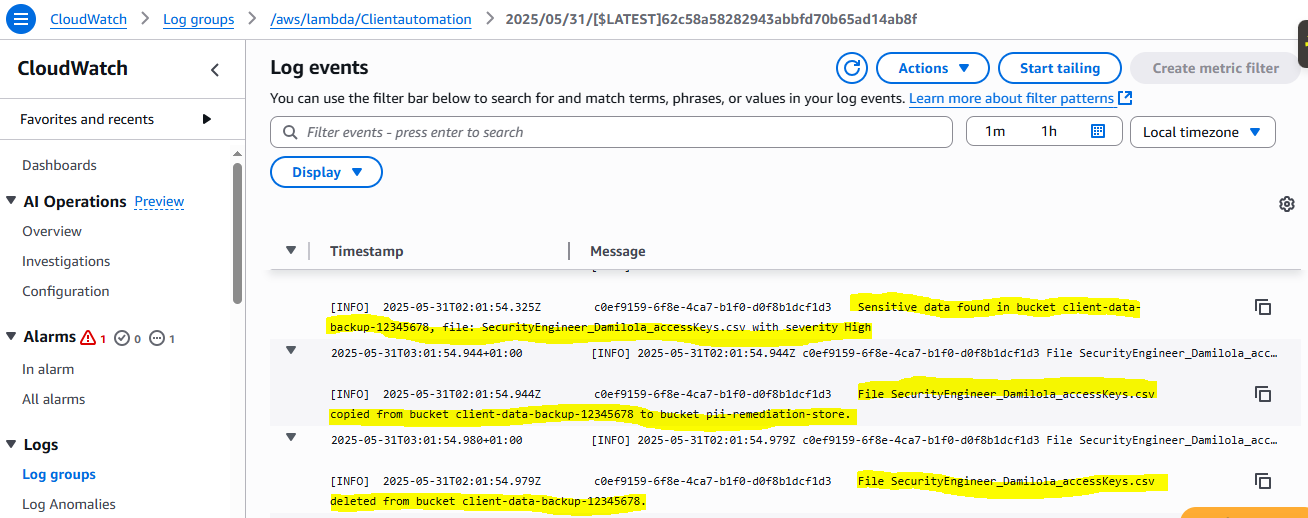Image resolution: width=1308 pixels, height=518 pixels.
Task: Click the search magnifier in filter bar
Action: tap(291, 132)
